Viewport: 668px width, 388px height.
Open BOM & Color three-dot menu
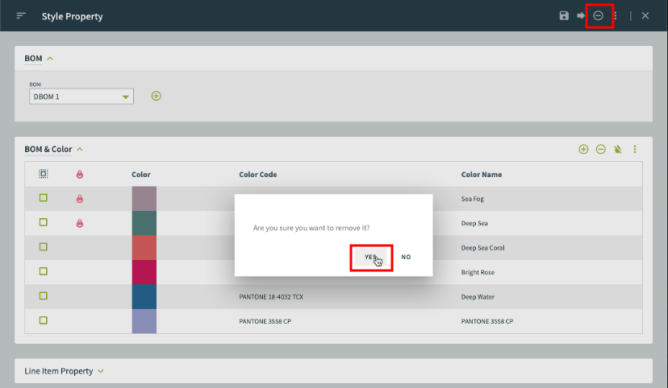(635, 149)
